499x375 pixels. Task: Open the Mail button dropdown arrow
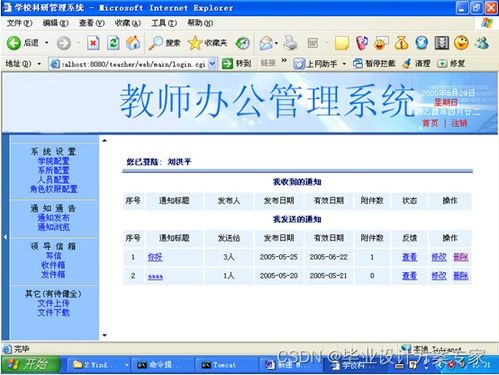coord(276,43)
